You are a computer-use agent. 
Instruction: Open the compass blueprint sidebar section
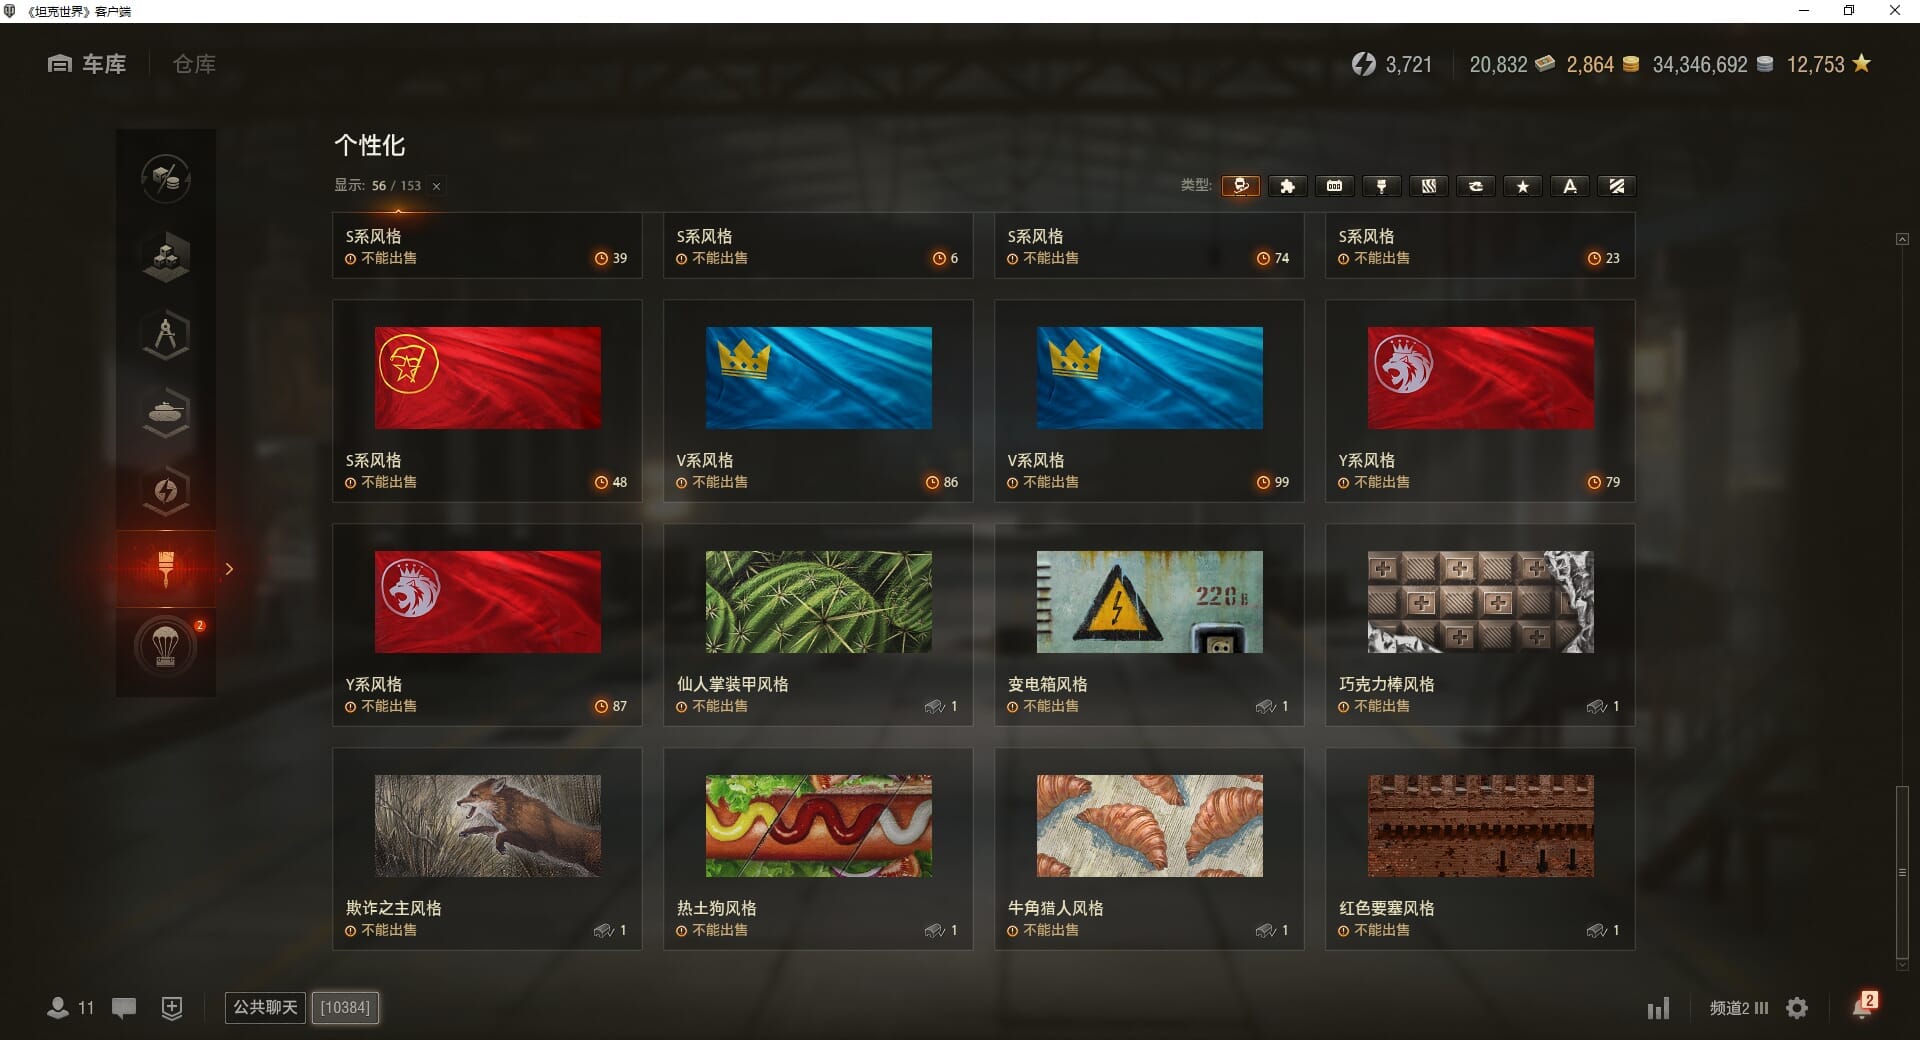166,335
